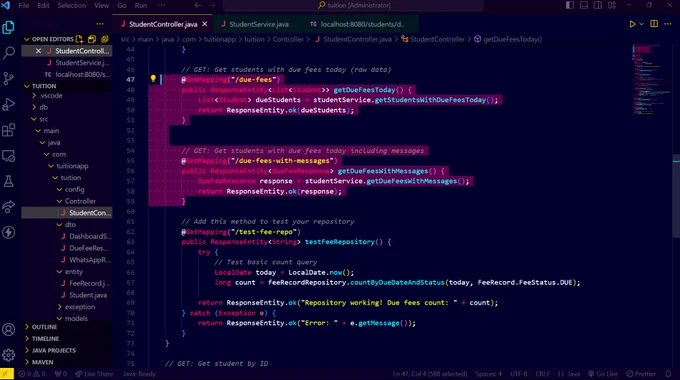Collapse the dto folder
The image size is (680, 380).
coord(70,225)
